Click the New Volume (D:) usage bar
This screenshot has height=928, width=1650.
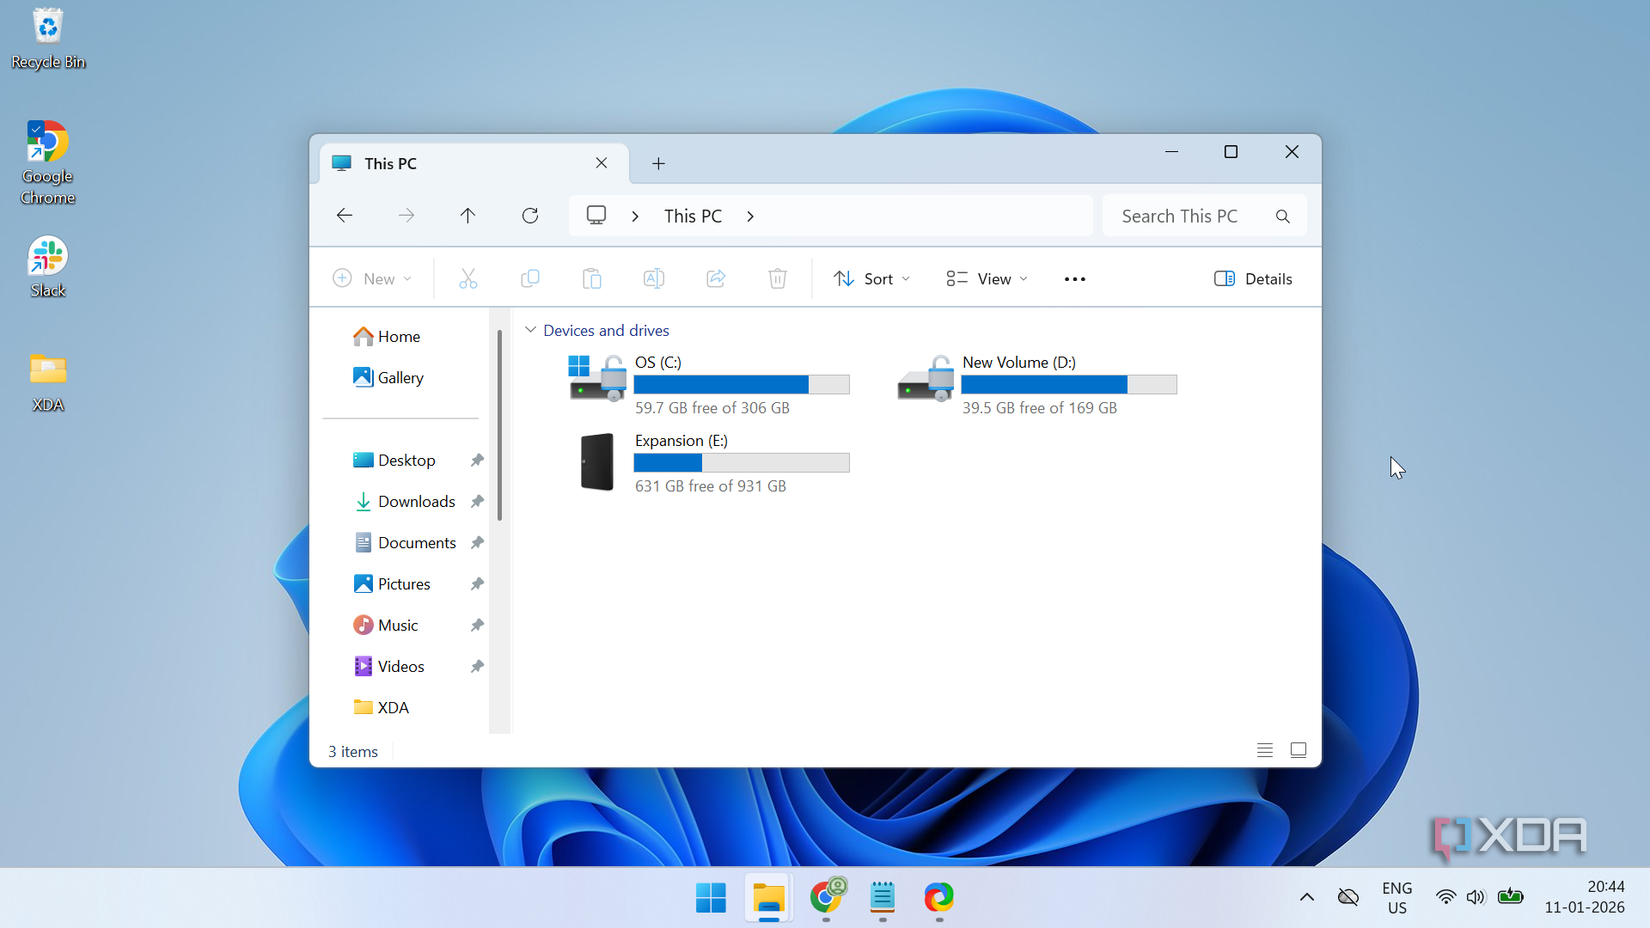pos(1069,385)
